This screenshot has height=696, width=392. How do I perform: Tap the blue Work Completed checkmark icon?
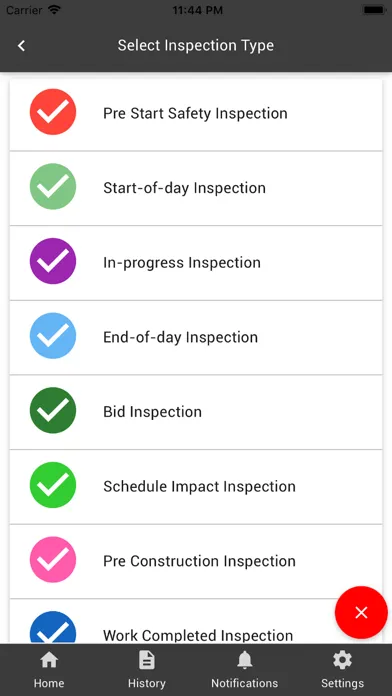pos(53,628)
